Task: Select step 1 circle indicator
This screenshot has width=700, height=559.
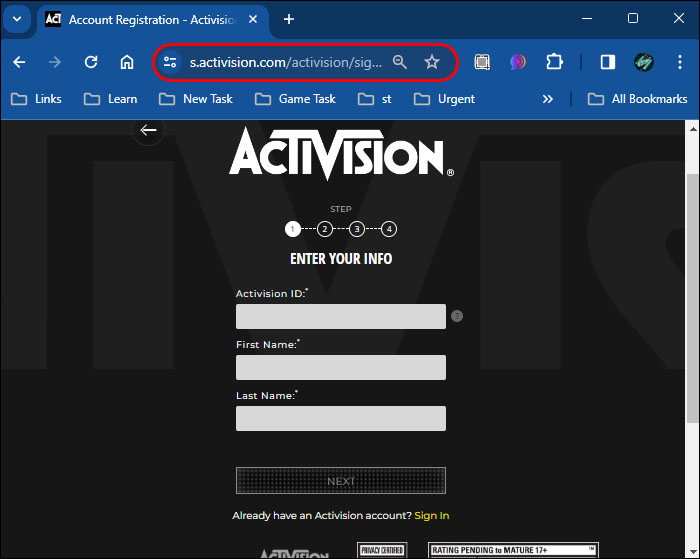Action: tap(292, 229)
